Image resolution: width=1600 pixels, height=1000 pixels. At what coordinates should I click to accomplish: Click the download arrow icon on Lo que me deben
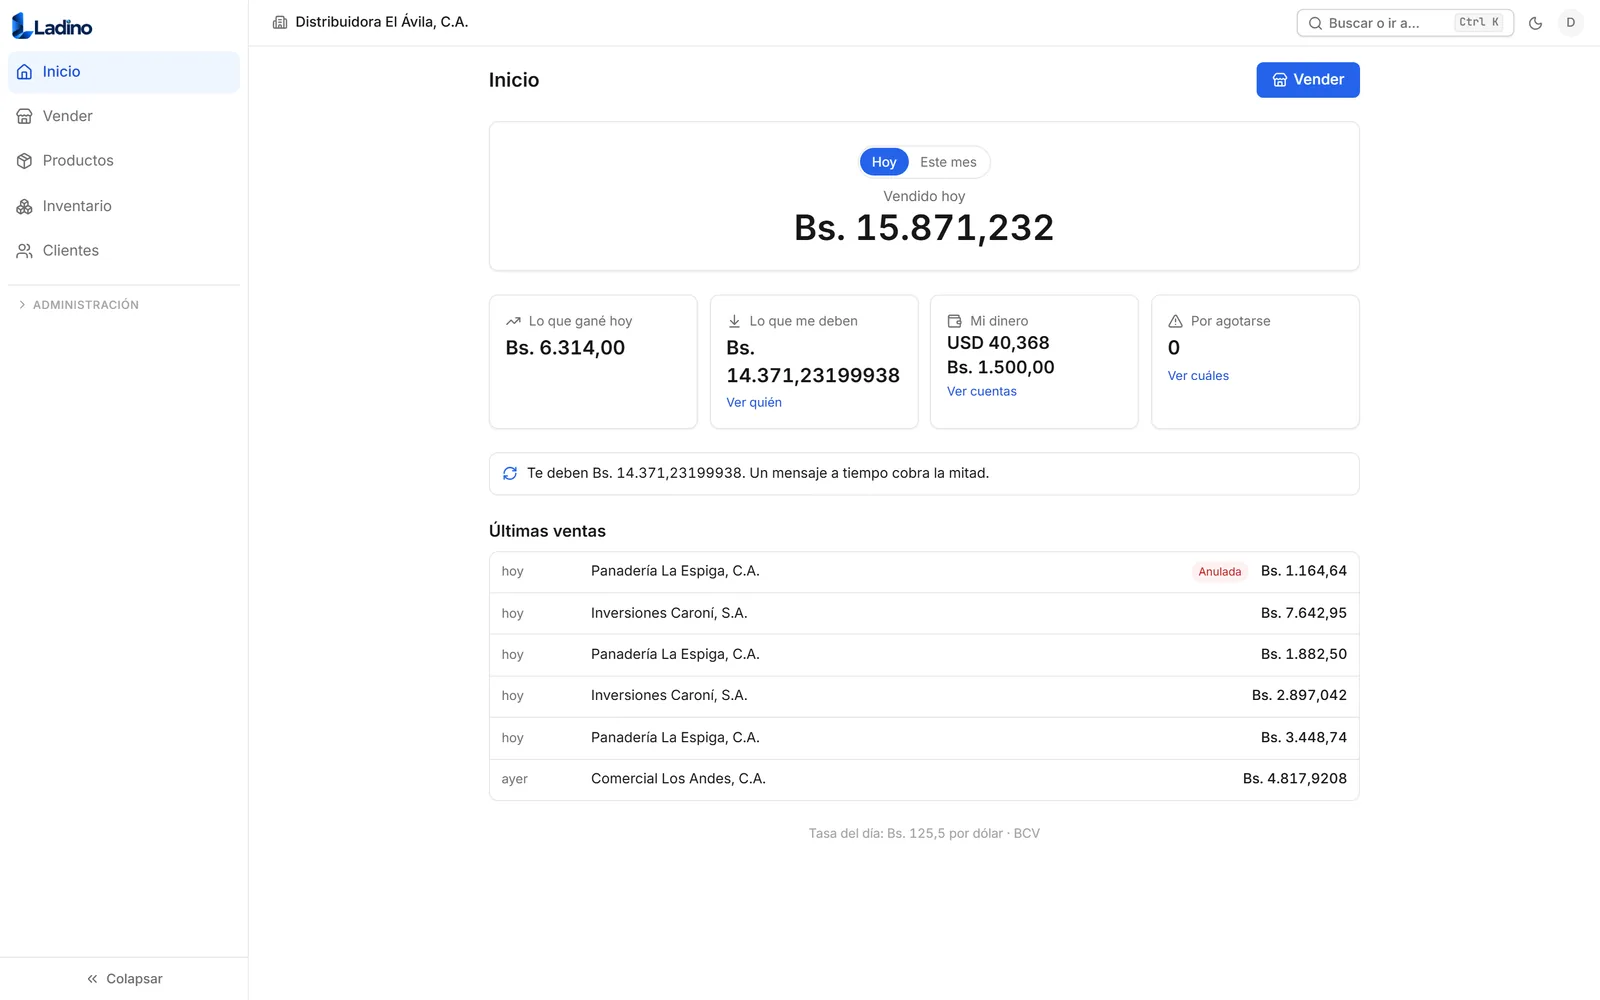coord(734,321)
